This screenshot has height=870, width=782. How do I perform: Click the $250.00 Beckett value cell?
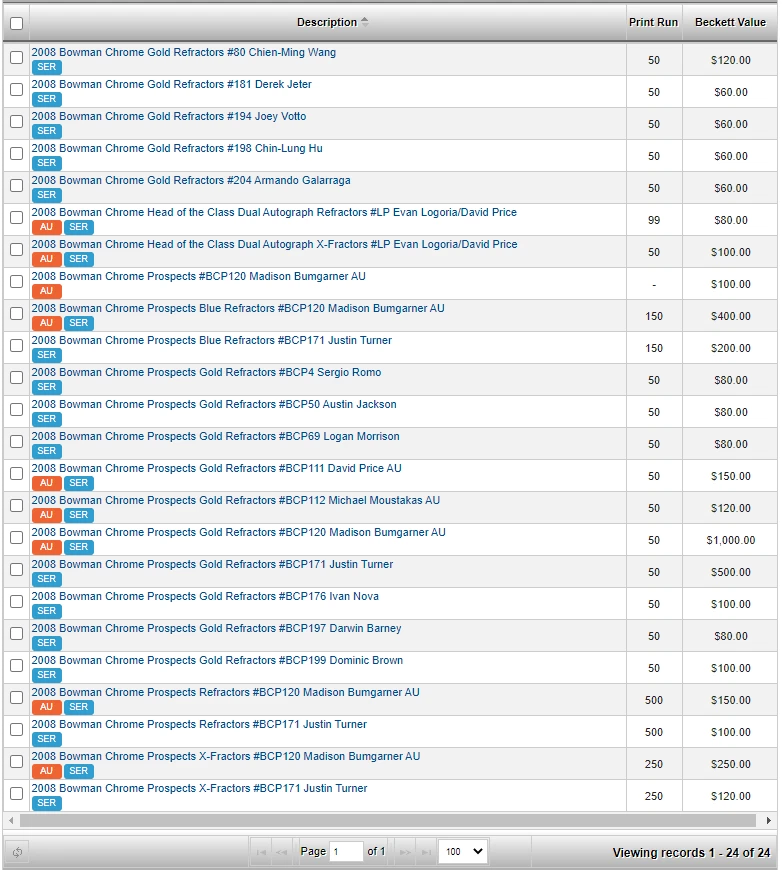pos(730,764)
